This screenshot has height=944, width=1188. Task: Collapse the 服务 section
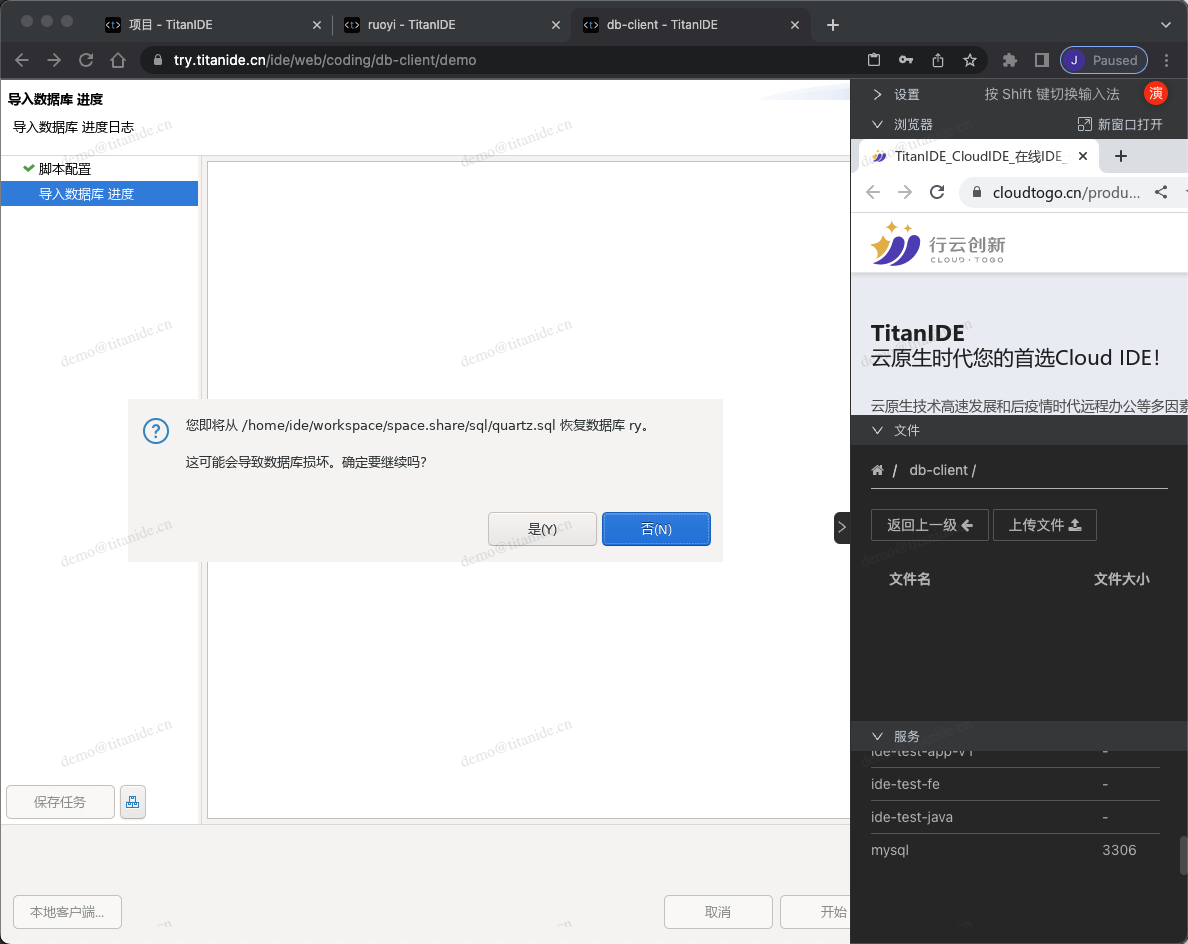[878, 736]
